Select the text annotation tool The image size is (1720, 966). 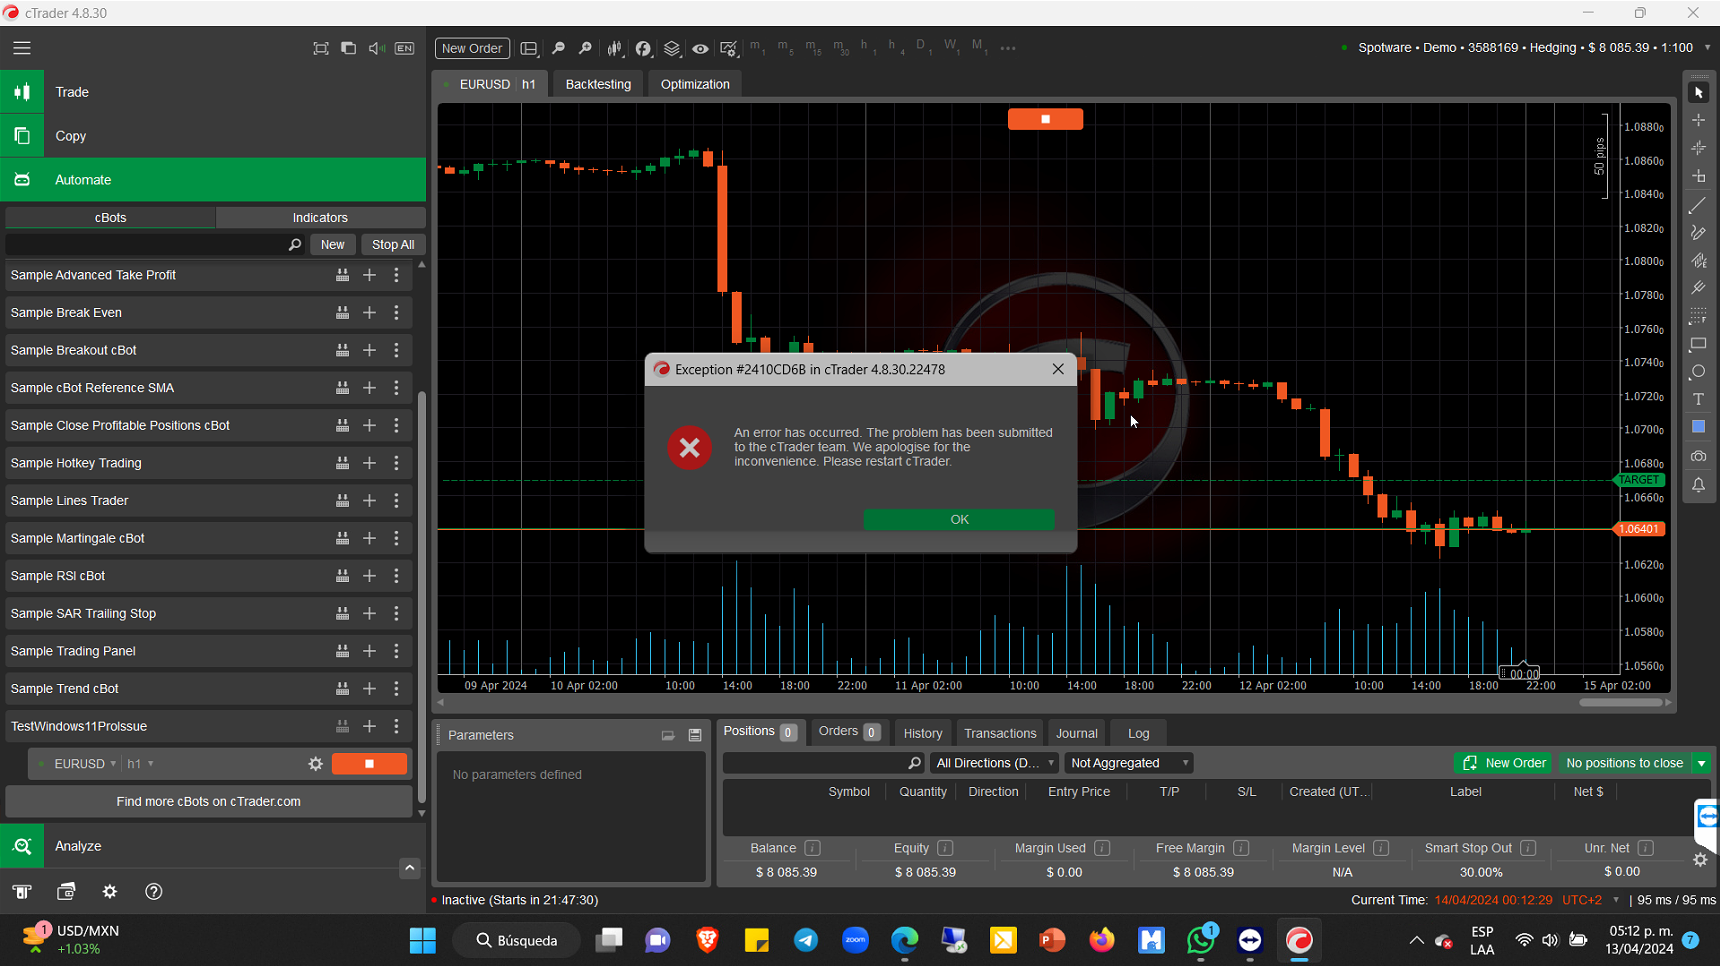click(x=1698, y=399)
